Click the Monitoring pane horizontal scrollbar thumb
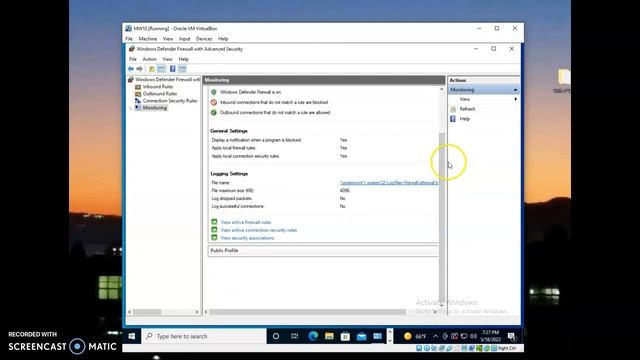Image resolution: width=640 pixels, height=360 pixels. (308, 312)
